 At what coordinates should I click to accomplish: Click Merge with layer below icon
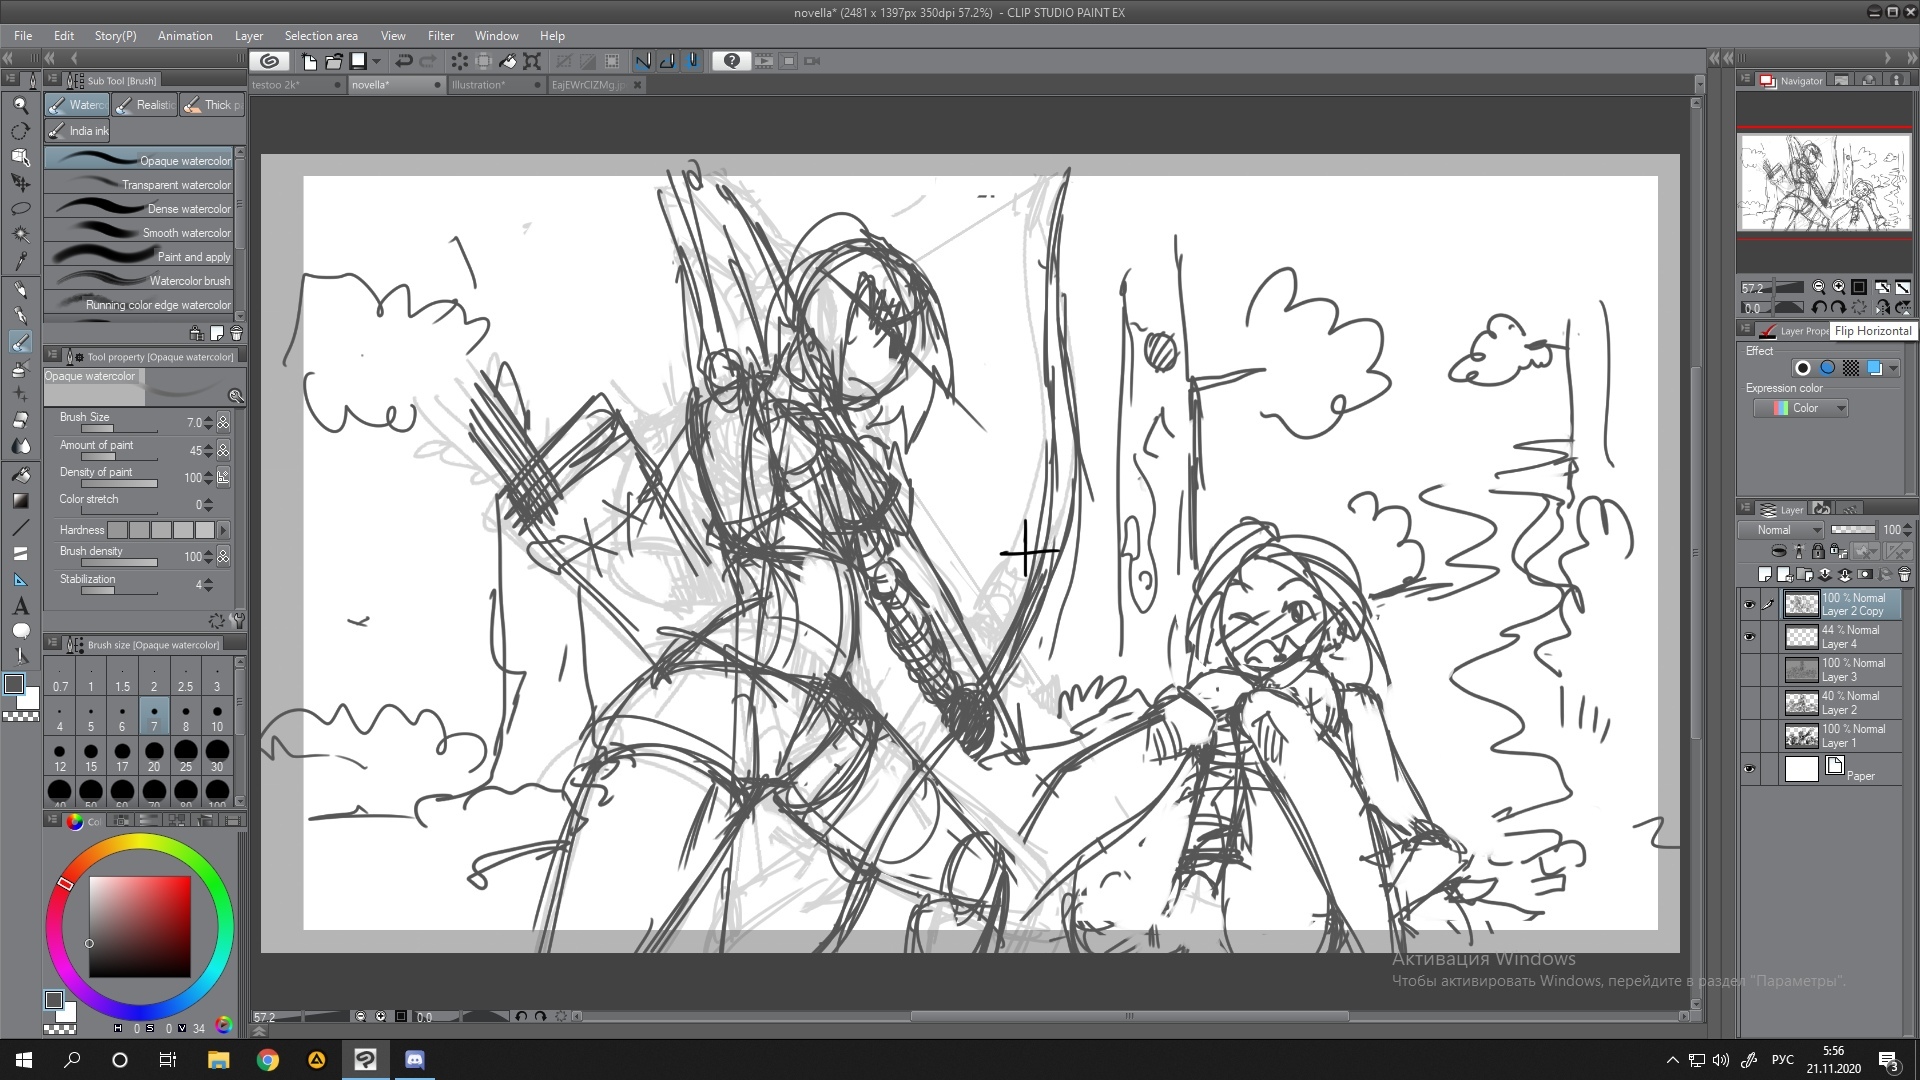tap(1844, 574)
